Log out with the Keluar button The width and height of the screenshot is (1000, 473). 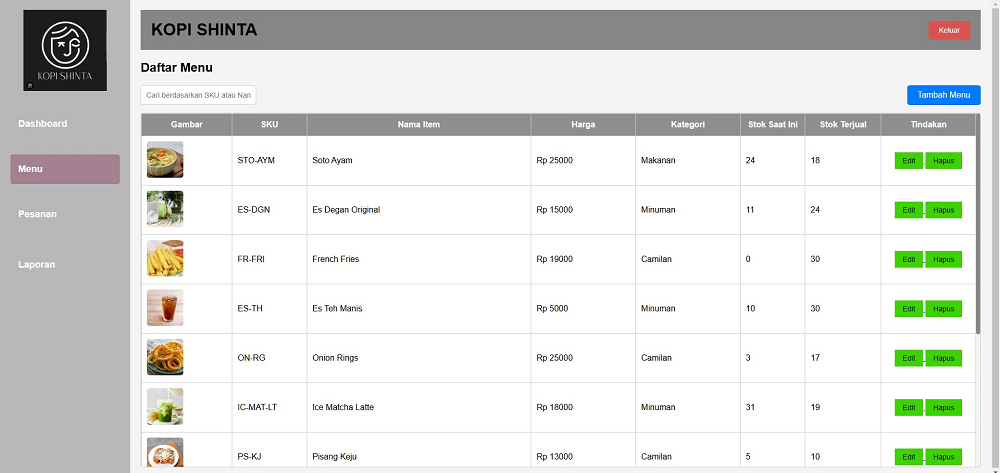click(949, 30)
